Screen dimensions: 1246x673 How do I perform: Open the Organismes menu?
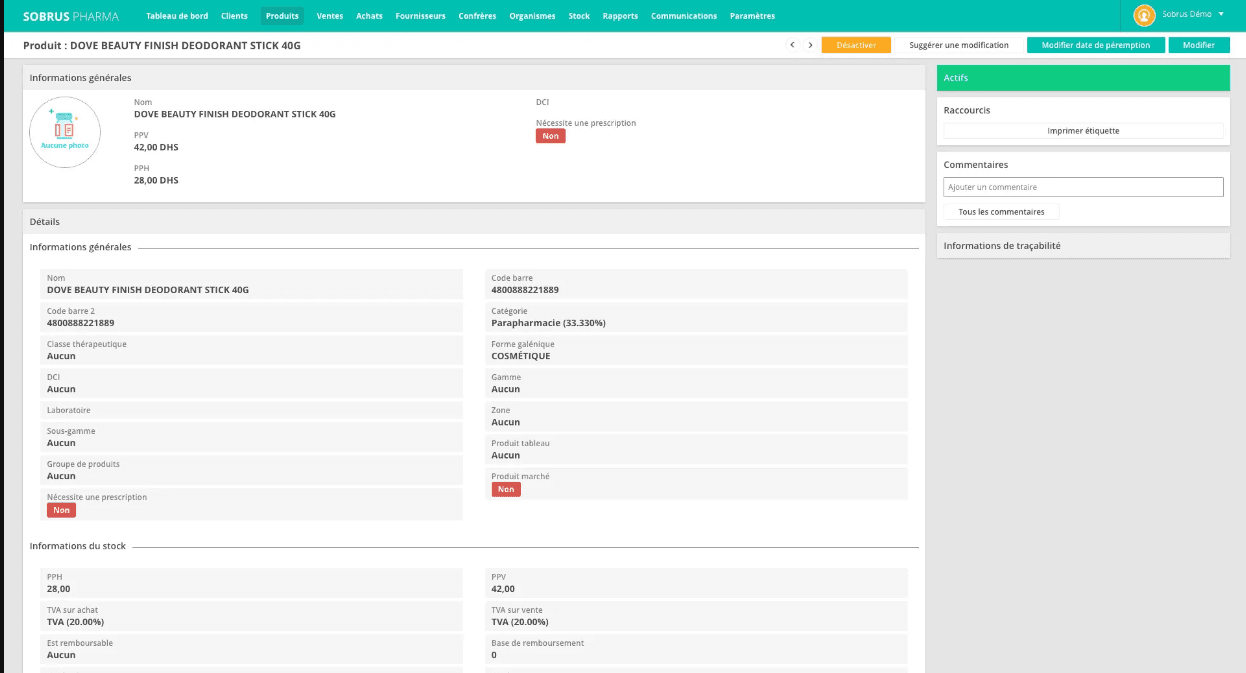pyautogui.click(x=532, y=16)
